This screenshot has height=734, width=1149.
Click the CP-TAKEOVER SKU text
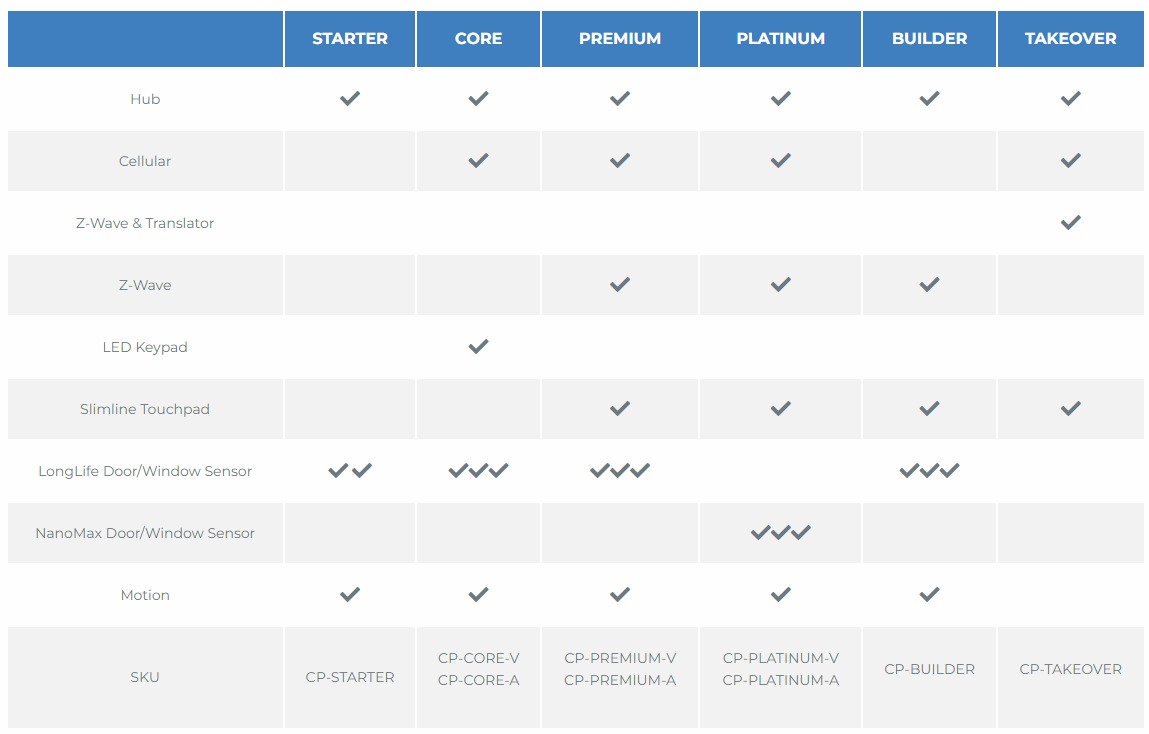(1071, 670)
